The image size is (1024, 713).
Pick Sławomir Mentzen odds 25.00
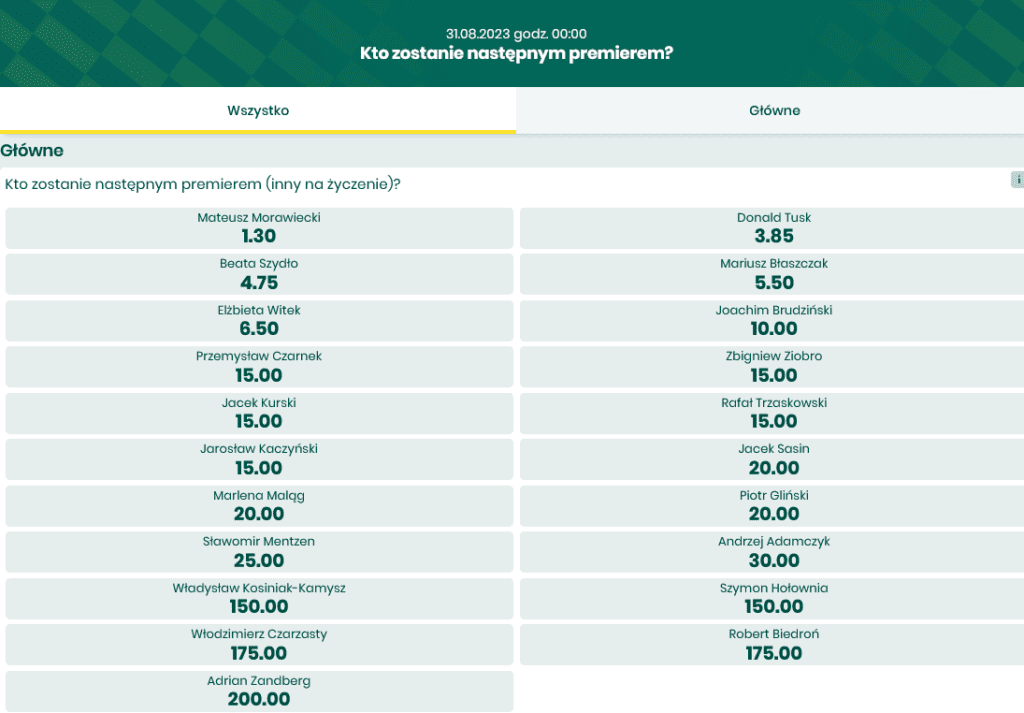(259, 552)
